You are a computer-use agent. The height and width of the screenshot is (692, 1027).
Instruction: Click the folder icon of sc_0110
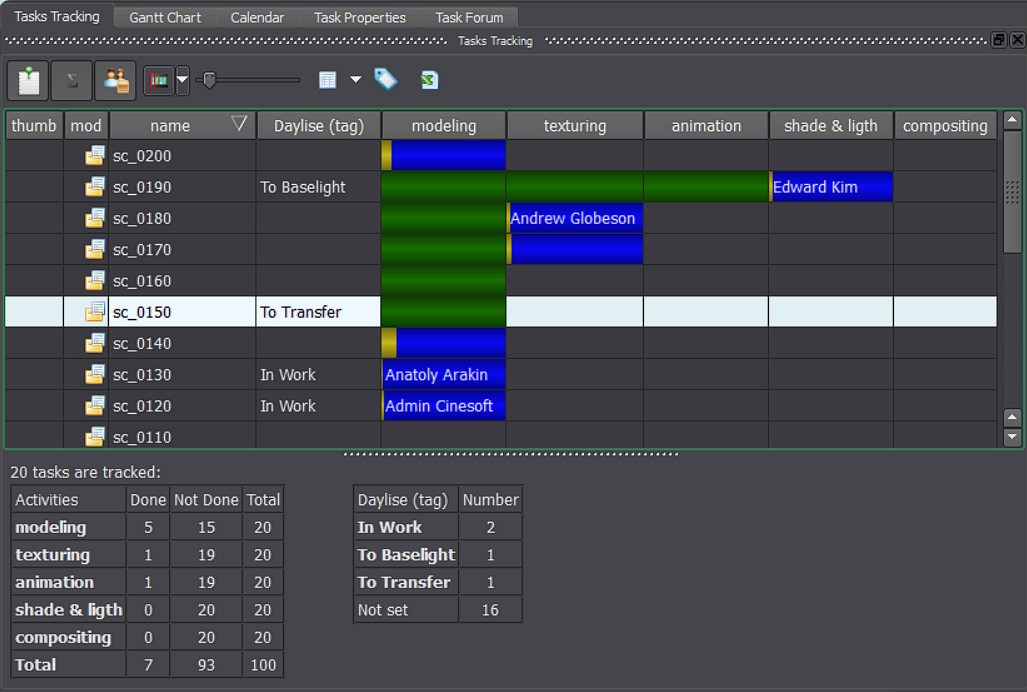(94, 436)
